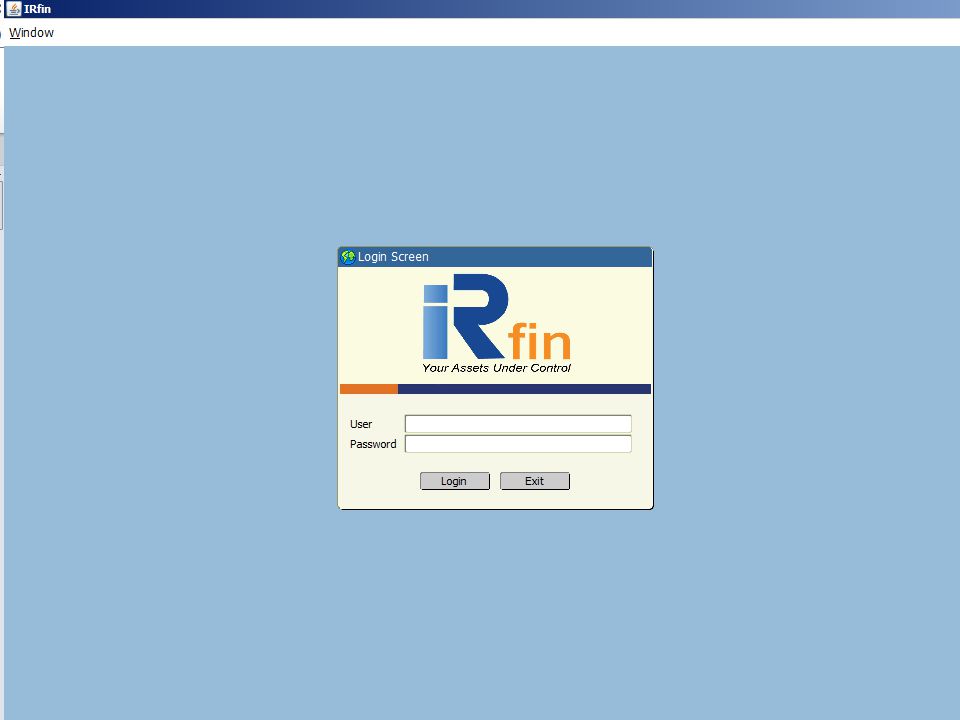
Task: Click the Login Screen title bar
Action: coord(495,257)
